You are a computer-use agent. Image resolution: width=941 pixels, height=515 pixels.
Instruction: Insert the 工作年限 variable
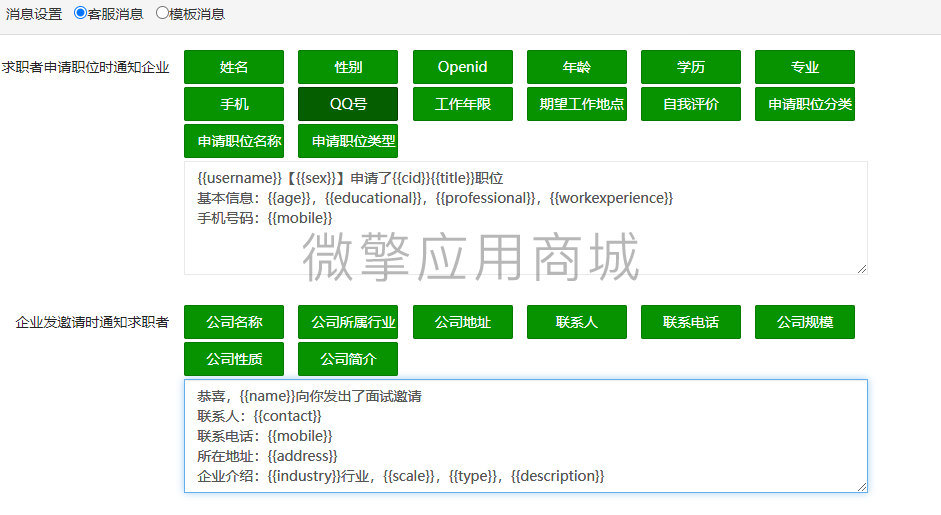[462, 104]
